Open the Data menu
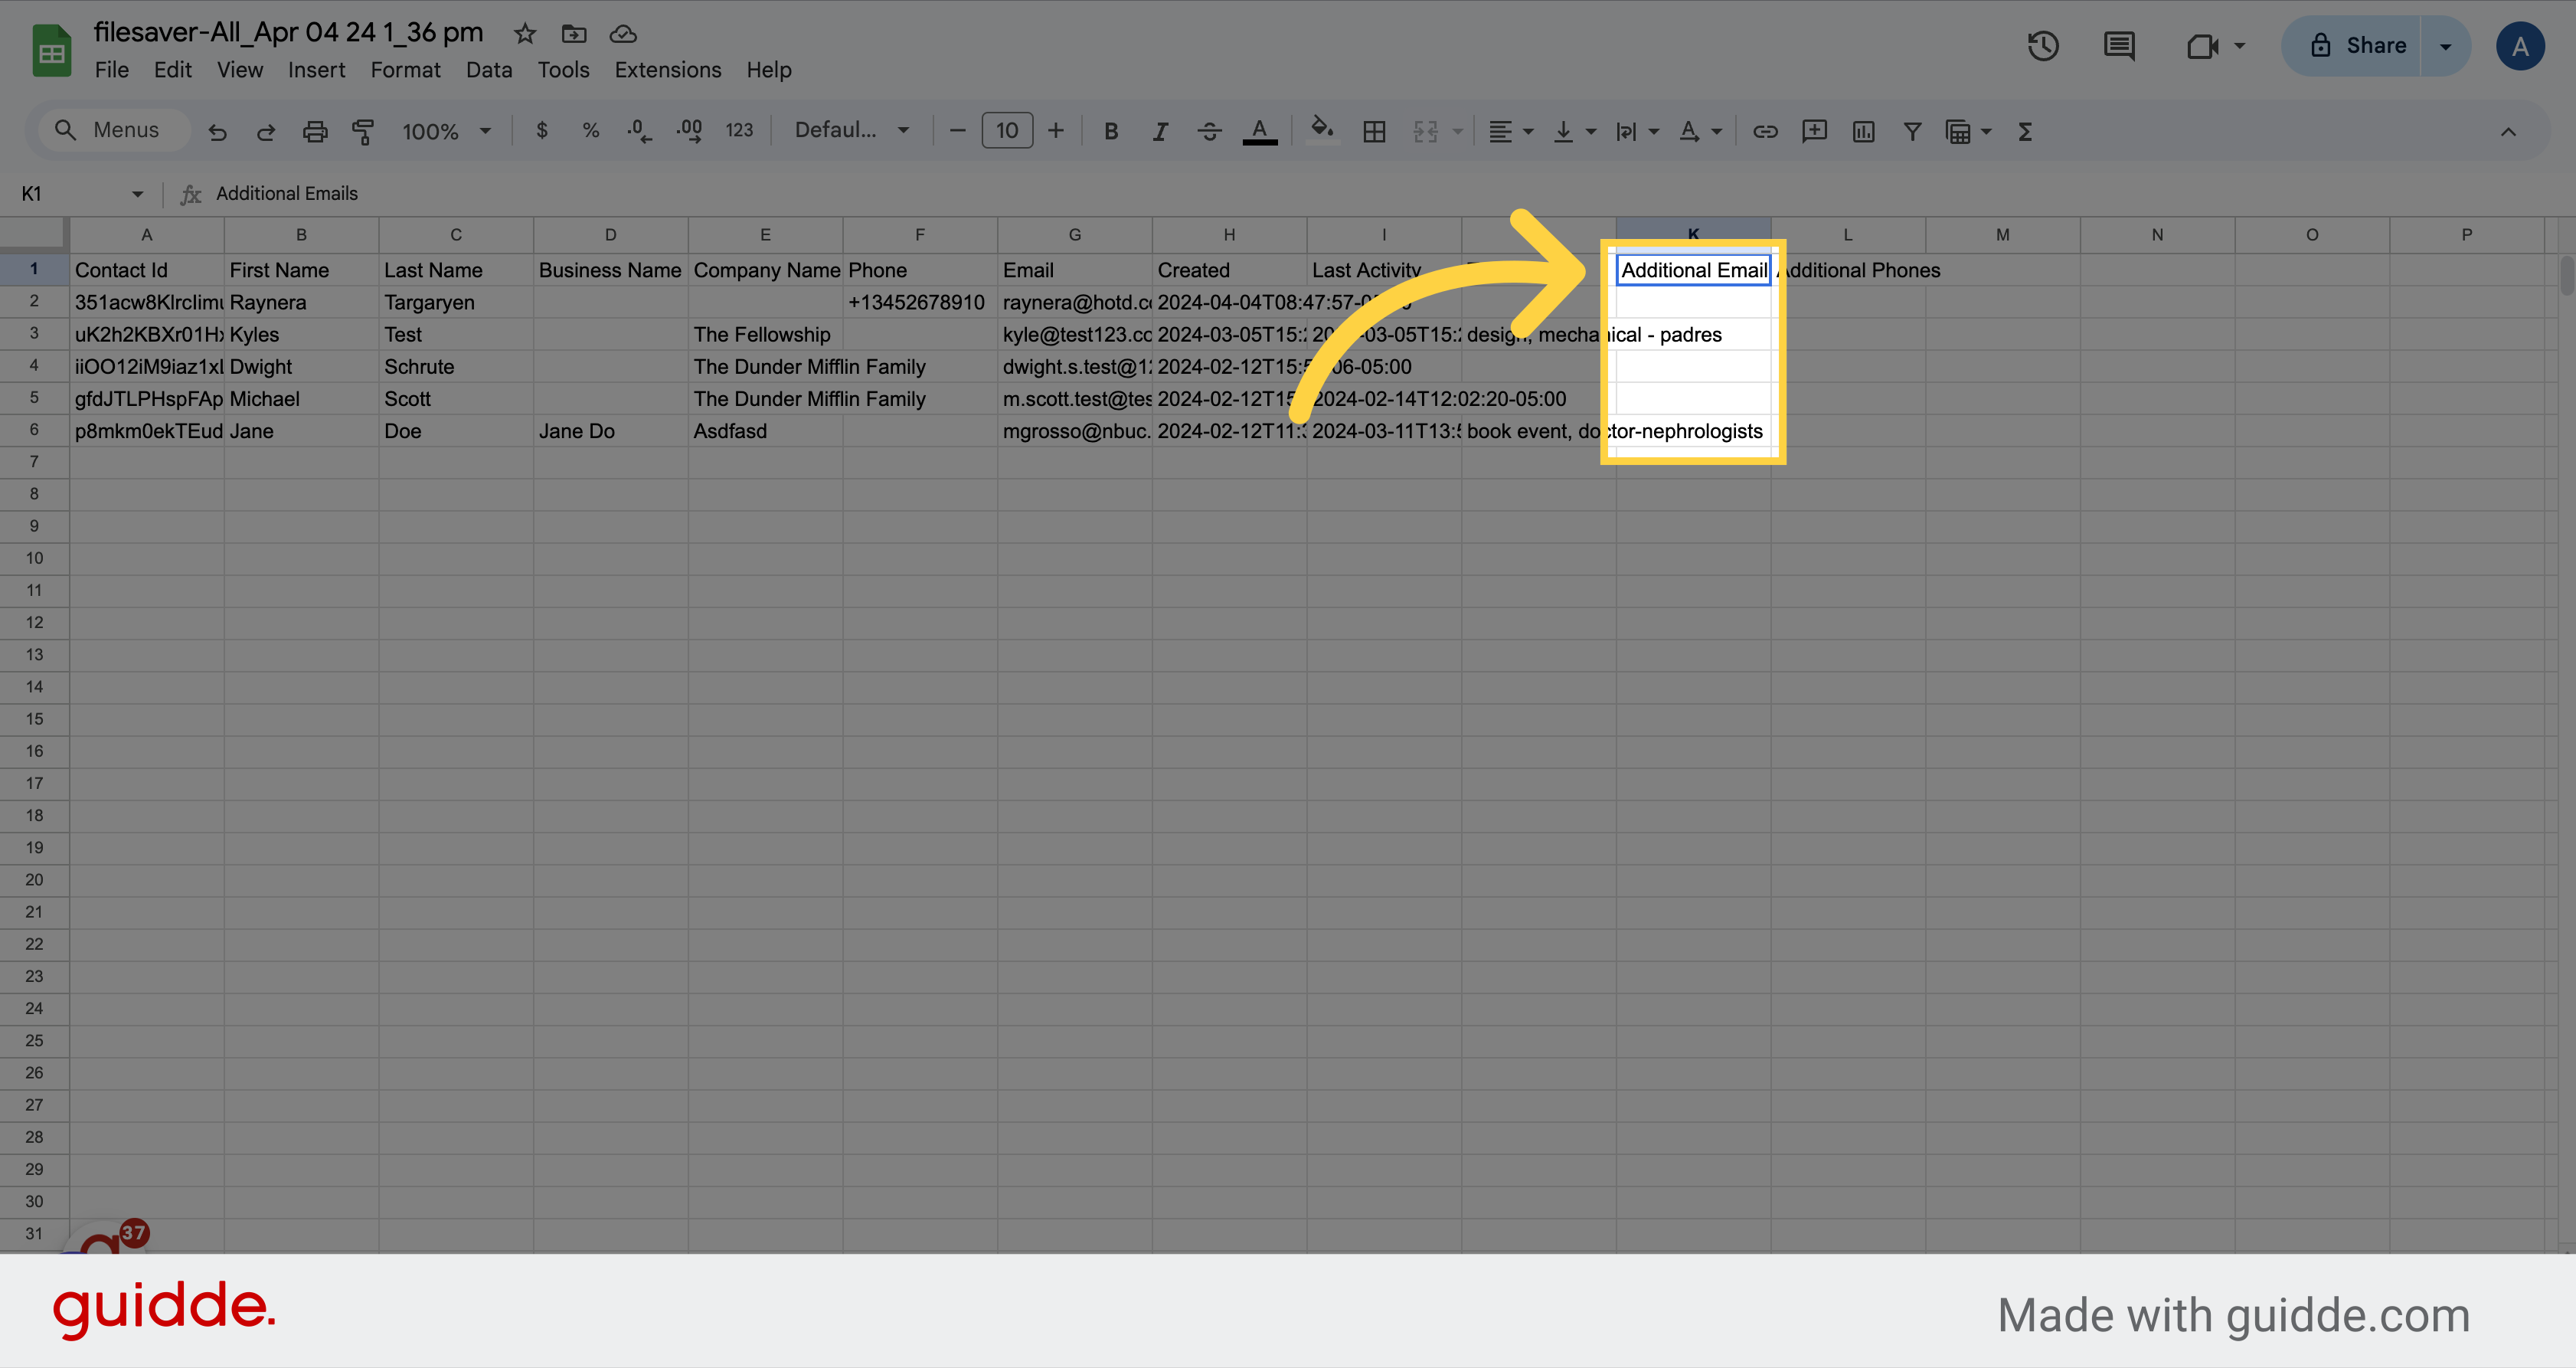 [489, 70]
